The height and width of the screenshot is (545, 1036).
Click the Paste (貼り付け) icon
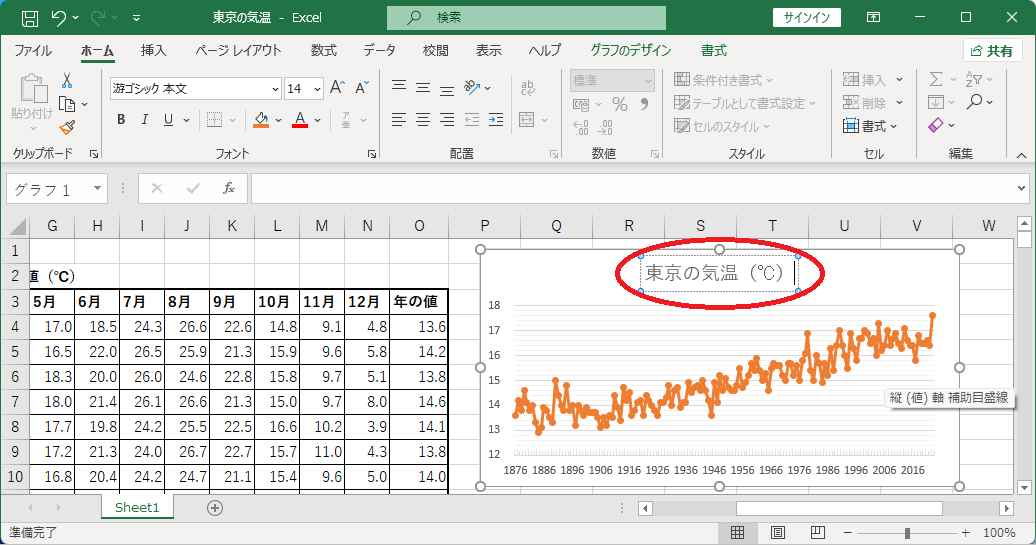pyautogui.click(x=32, y=89)
